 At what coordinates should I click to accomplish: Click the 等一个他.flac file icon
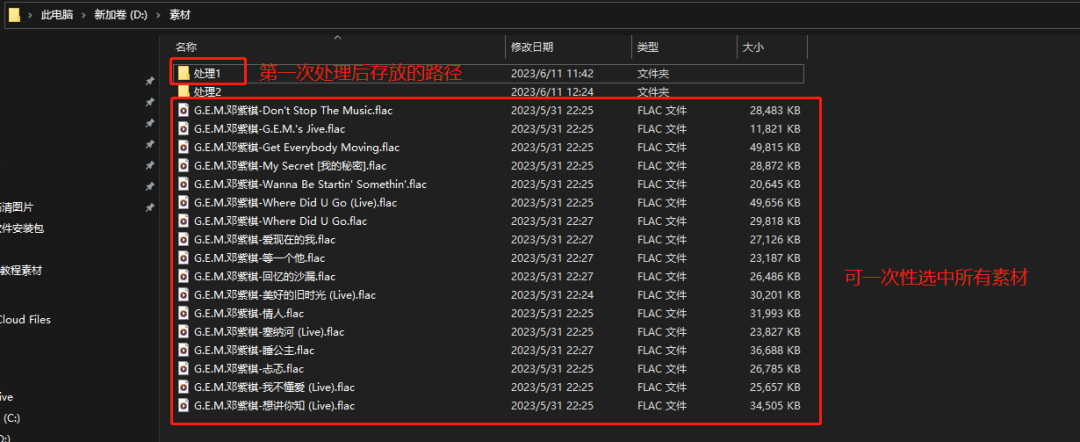tap(183, 258)
